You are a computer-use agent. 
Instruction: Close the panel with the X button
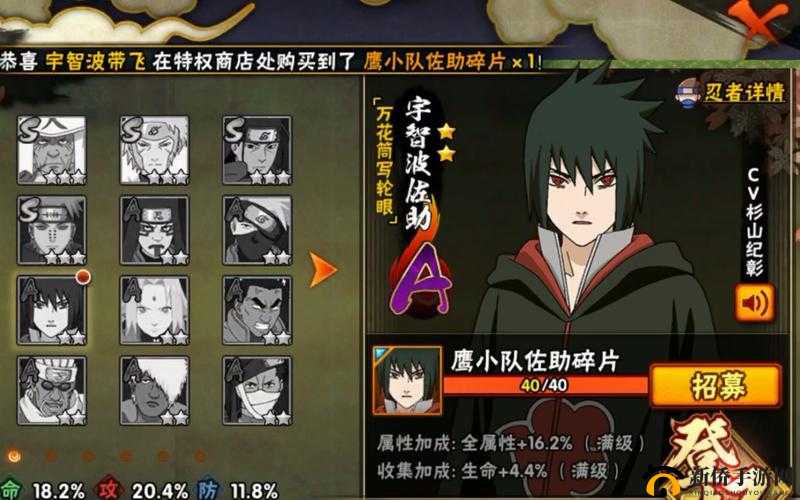[x=758, y=19]
